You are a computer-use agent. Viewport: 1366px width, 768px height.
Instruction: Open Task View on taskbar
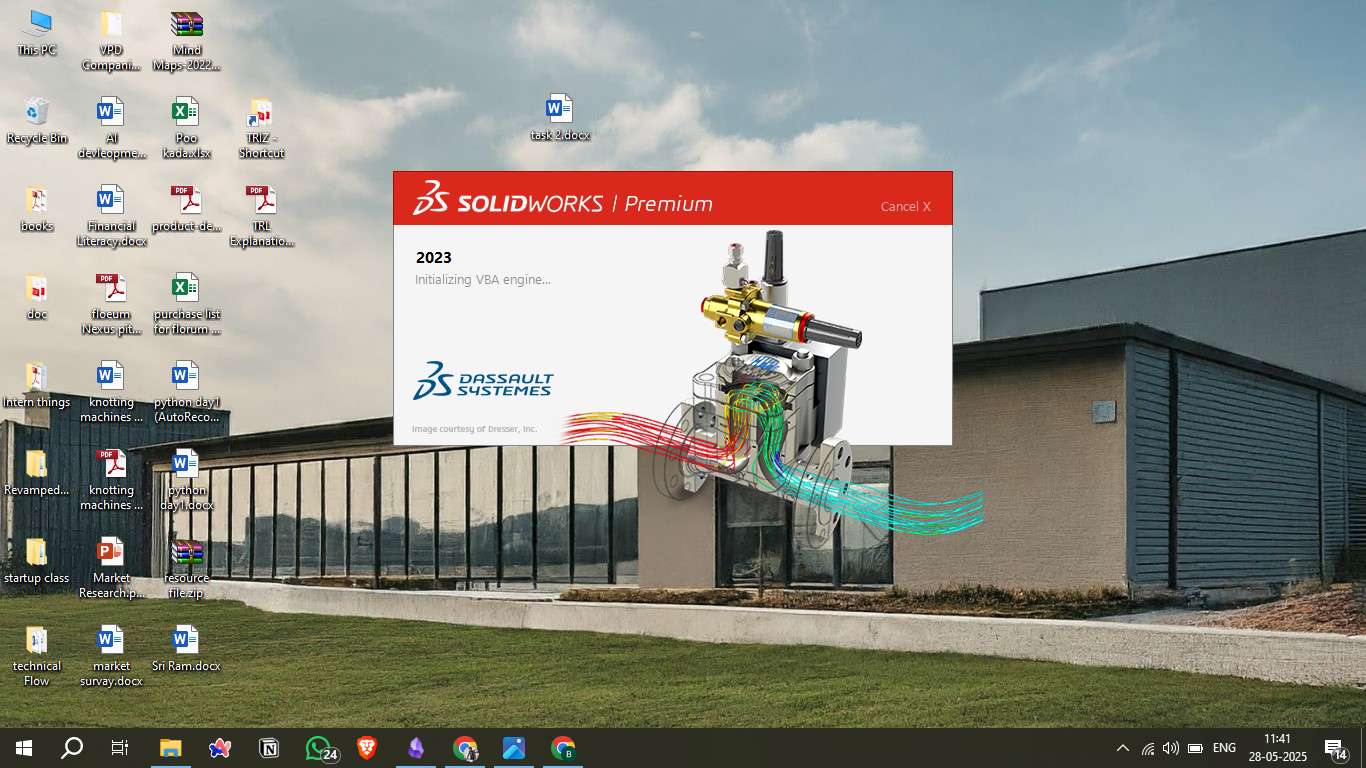pos(120,748)
